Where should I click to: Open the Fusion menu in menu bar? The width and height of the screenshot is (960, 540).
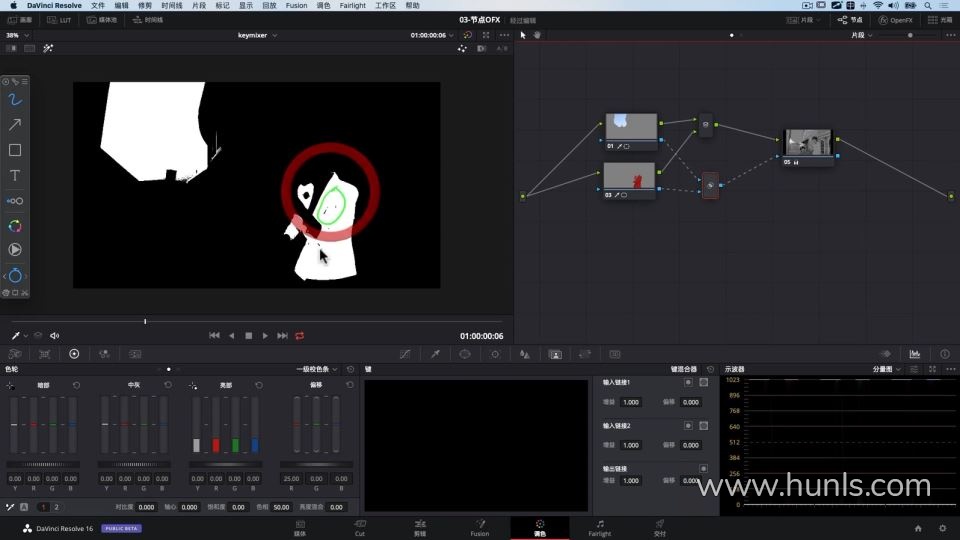point(296,6)
